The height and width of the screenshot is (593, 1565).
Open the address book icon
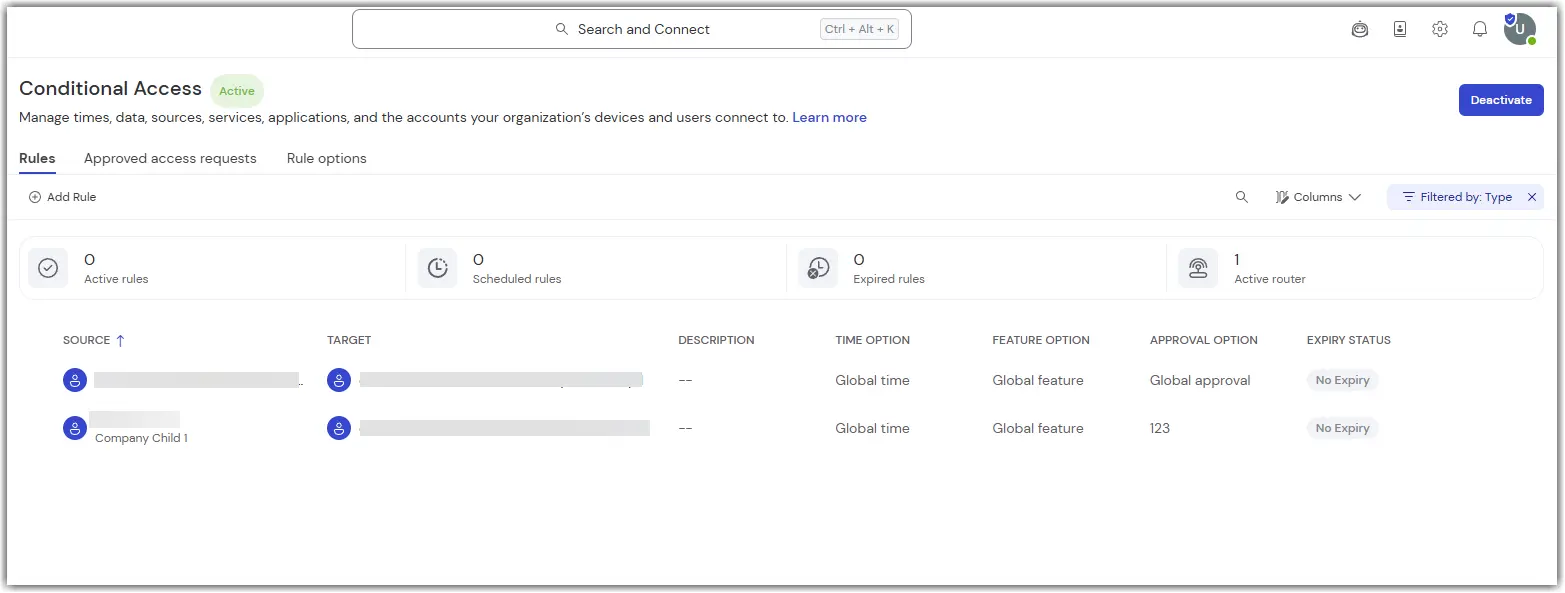click(x=1400, y=29)
